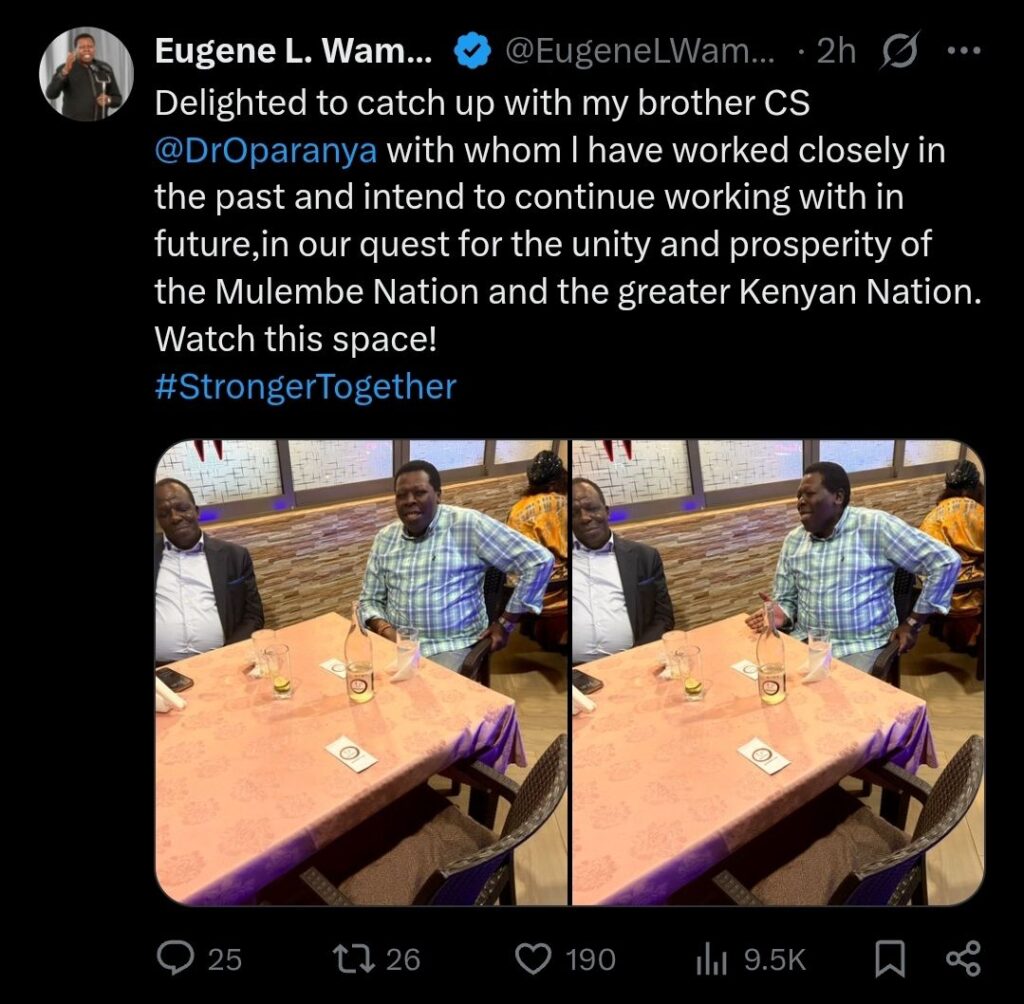The width and height of the screenshot is (1024, 1004).
Task: Click the display name Eugene L. Wam...
Action: [x=293, y=52]
